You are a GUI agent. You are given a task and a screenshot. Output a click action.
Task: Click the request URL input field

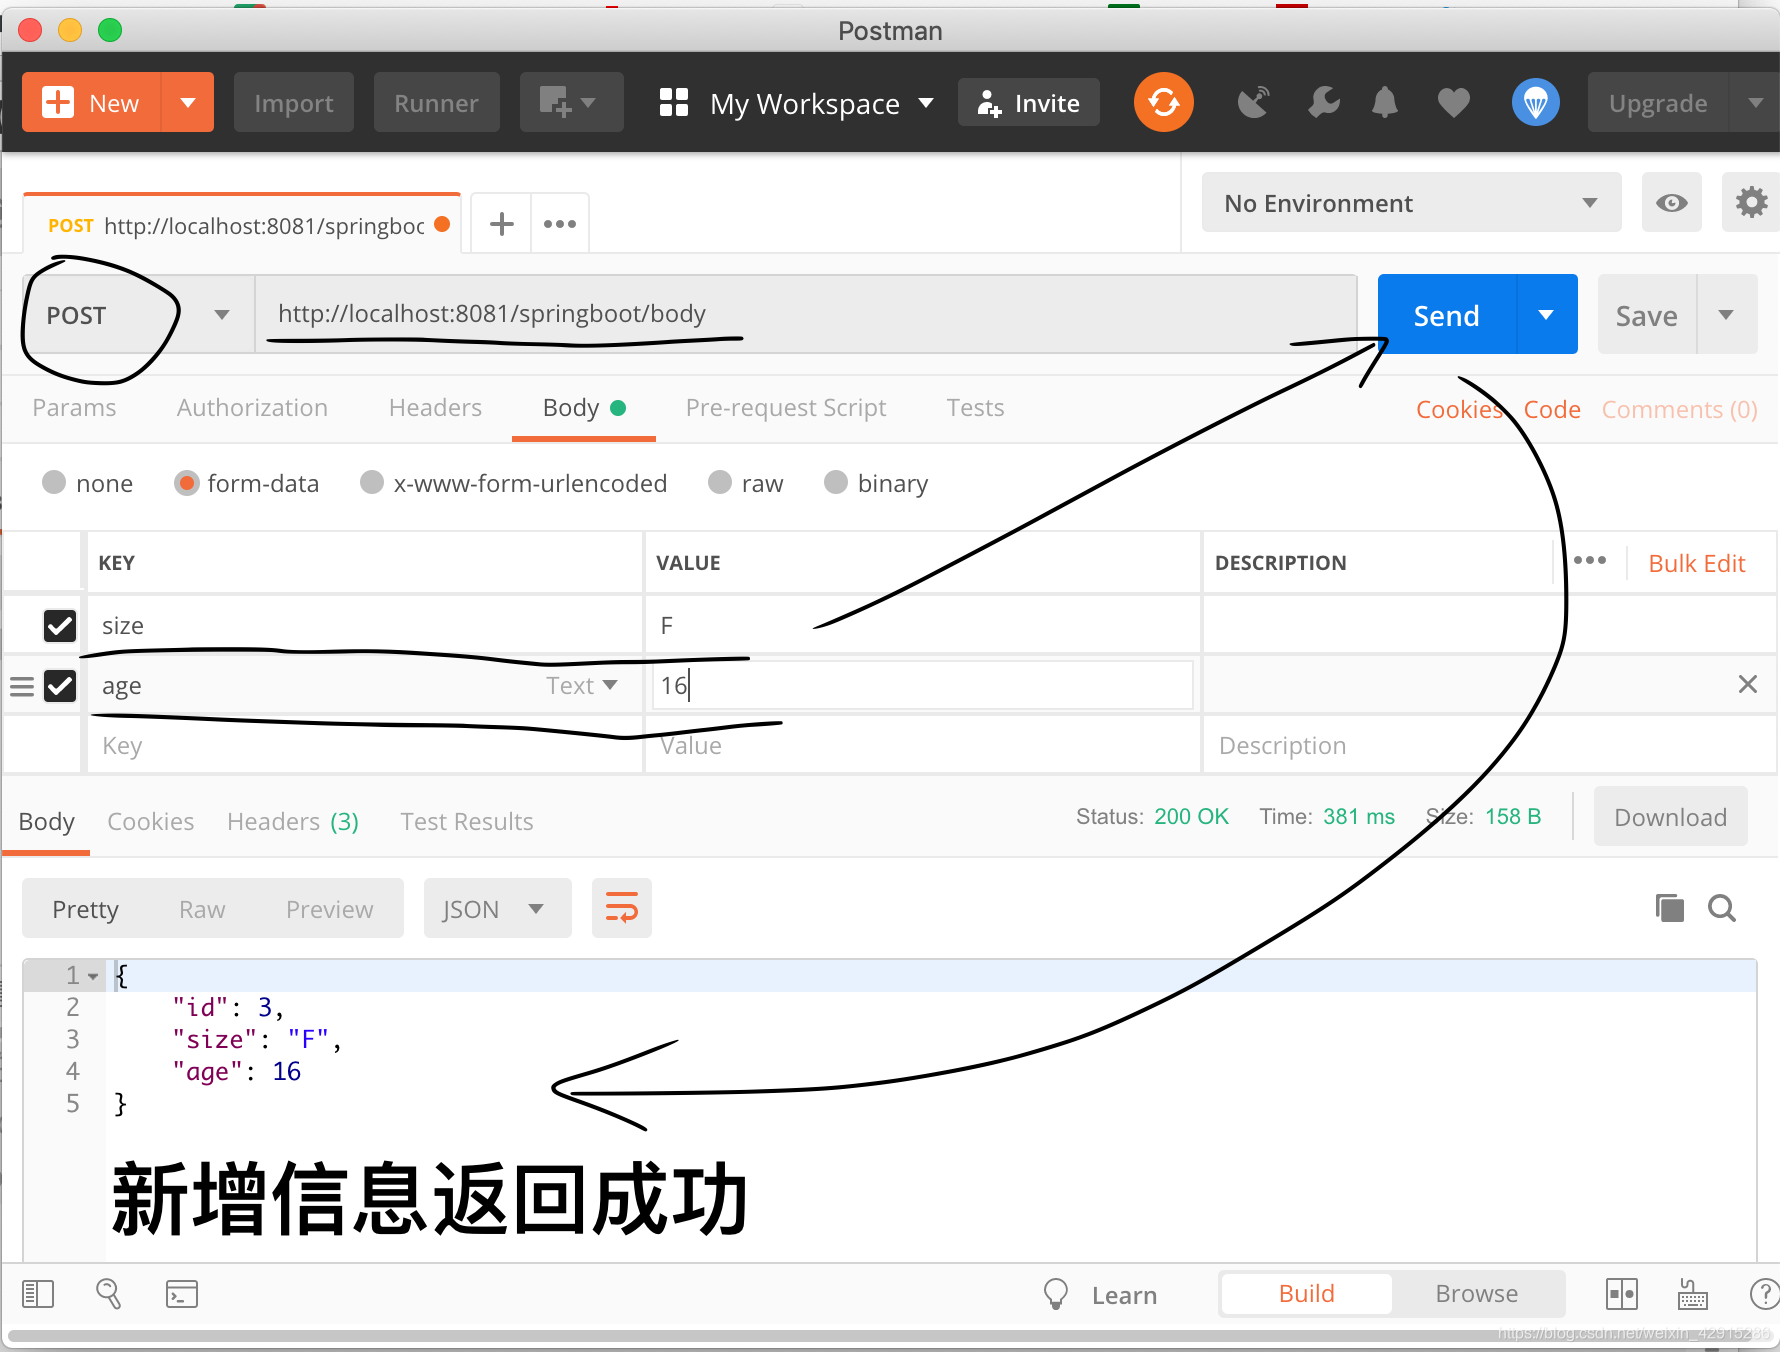[806, 314]
